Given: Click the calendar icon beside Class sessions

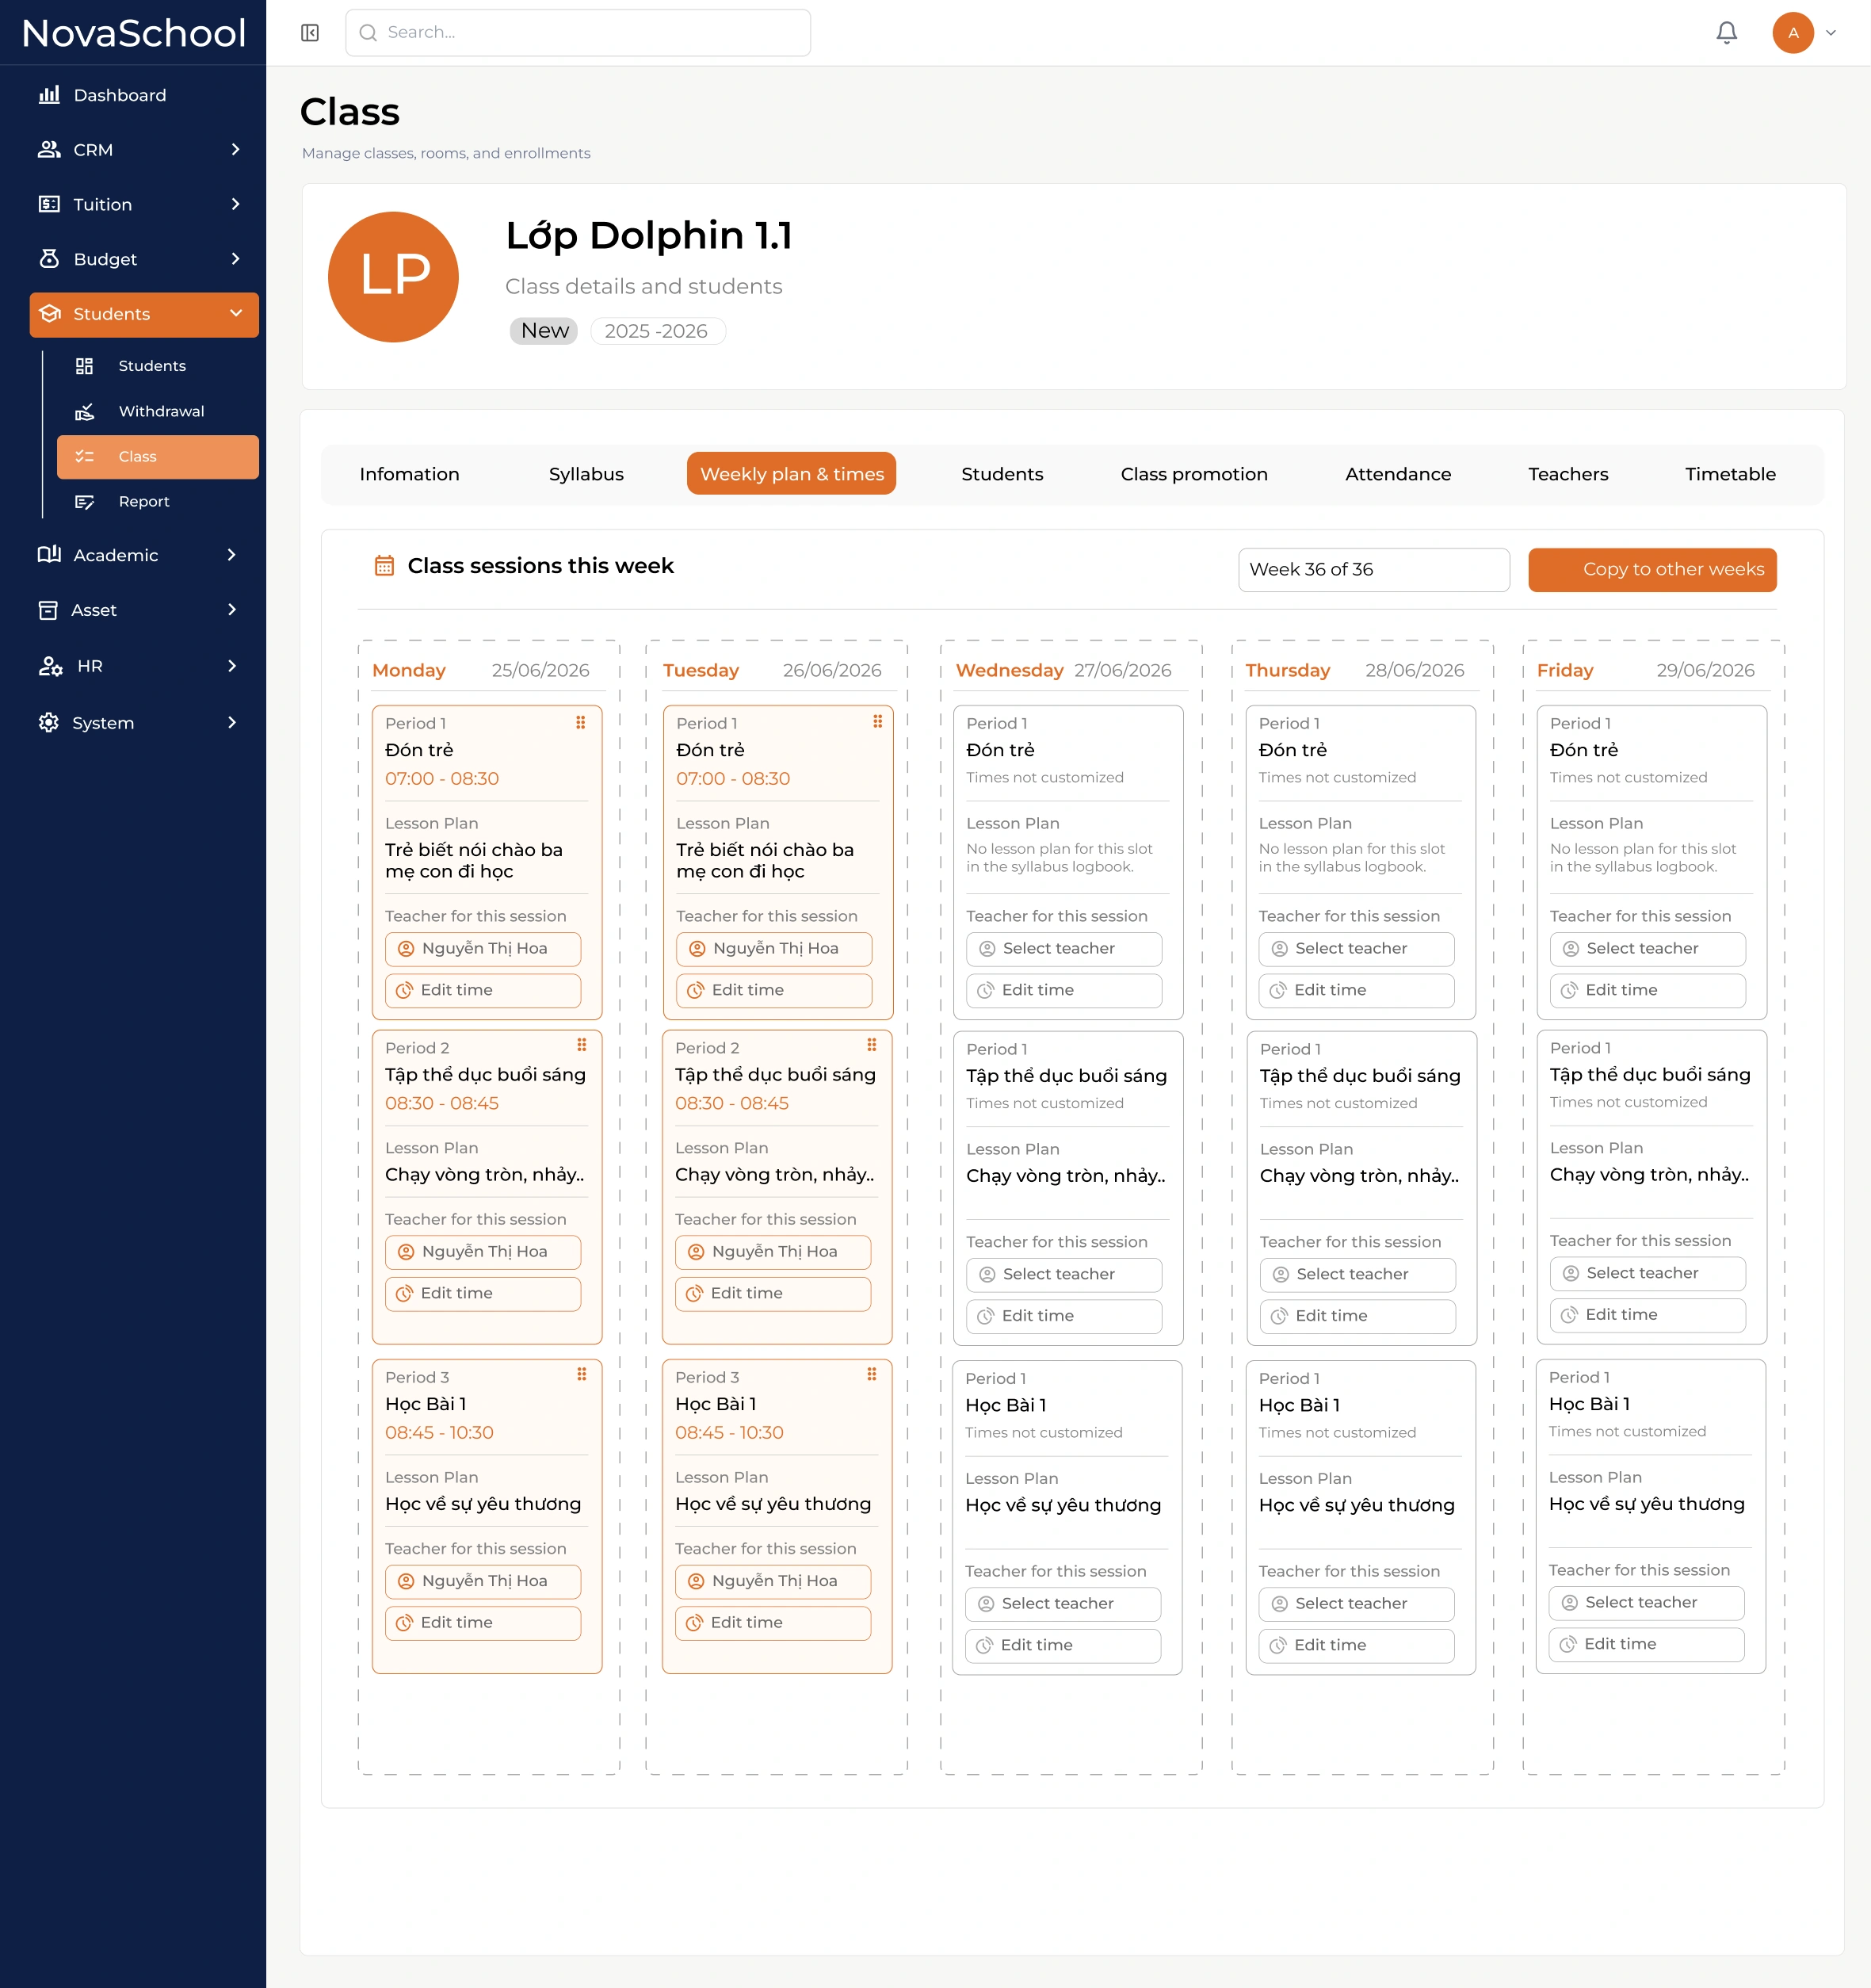Looking at the screenshot, I should [x=384, y=566].
